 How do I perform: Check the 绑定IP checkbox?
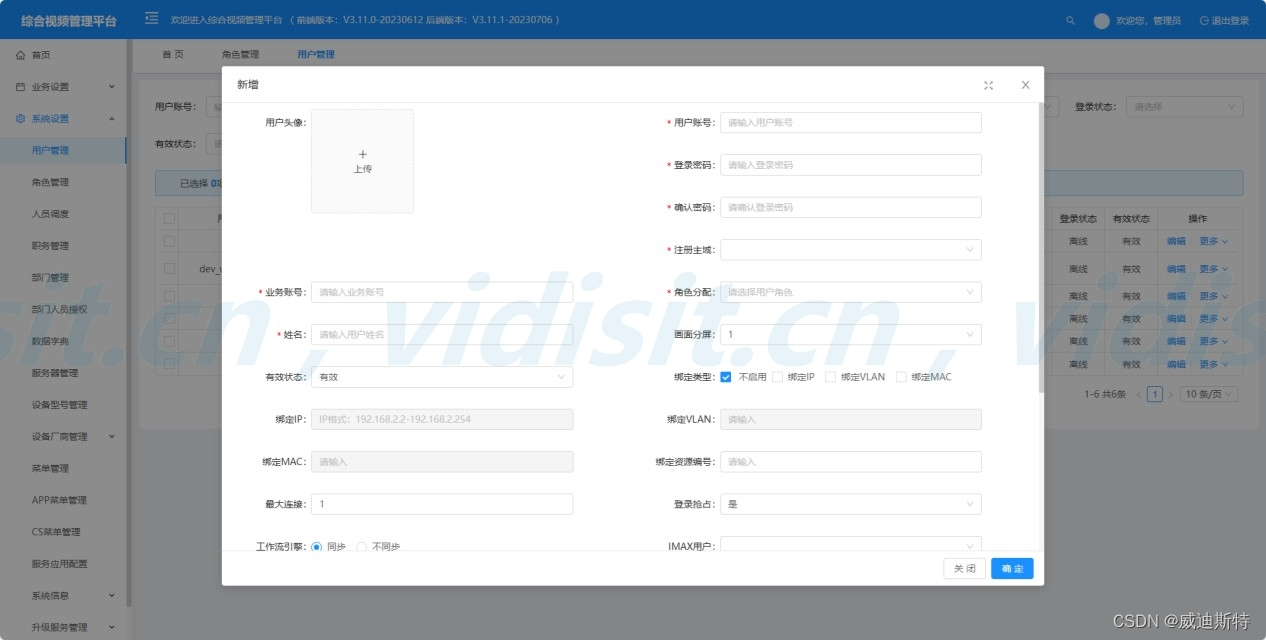[777, 377]
